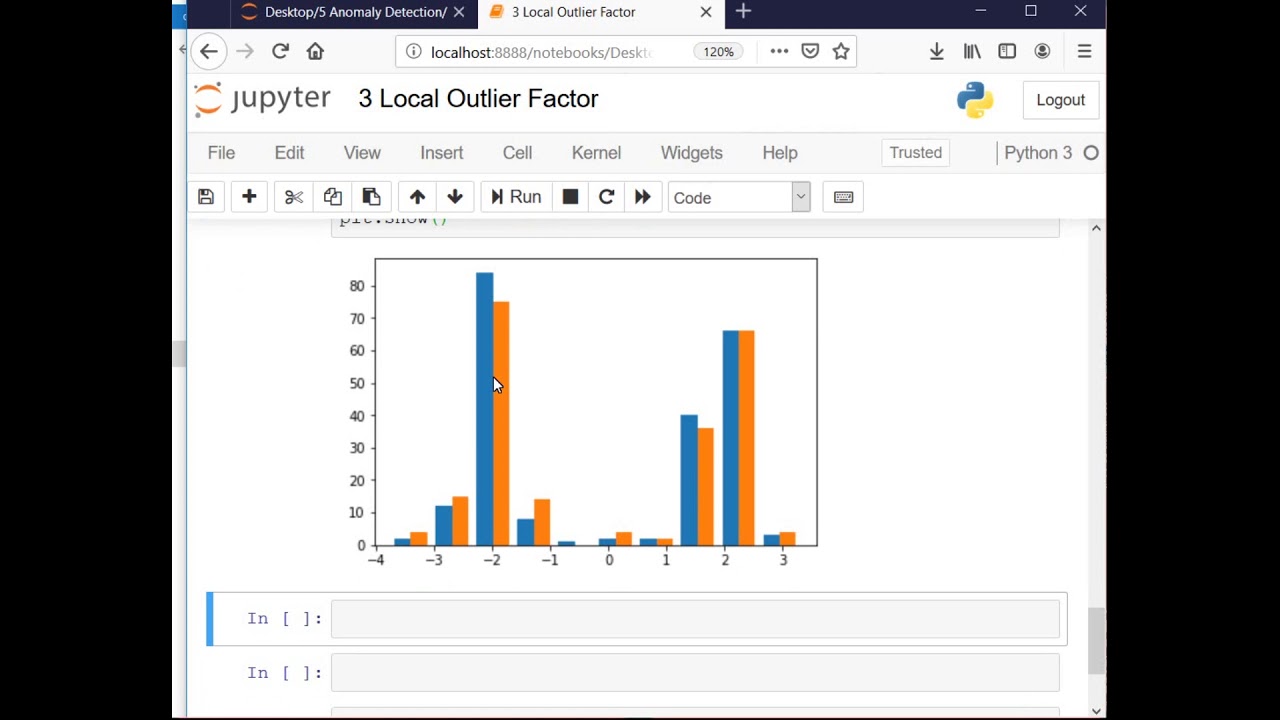Open the Widgets menu
Image resolution: width=1280 pixels, height=720 pixels.
click(x=691, y=153)
